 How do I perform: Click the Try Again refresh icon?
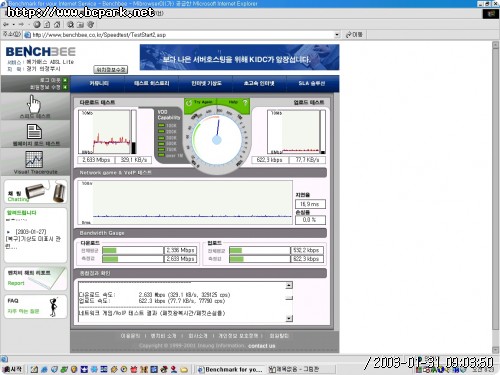click(x=189, y=103)
